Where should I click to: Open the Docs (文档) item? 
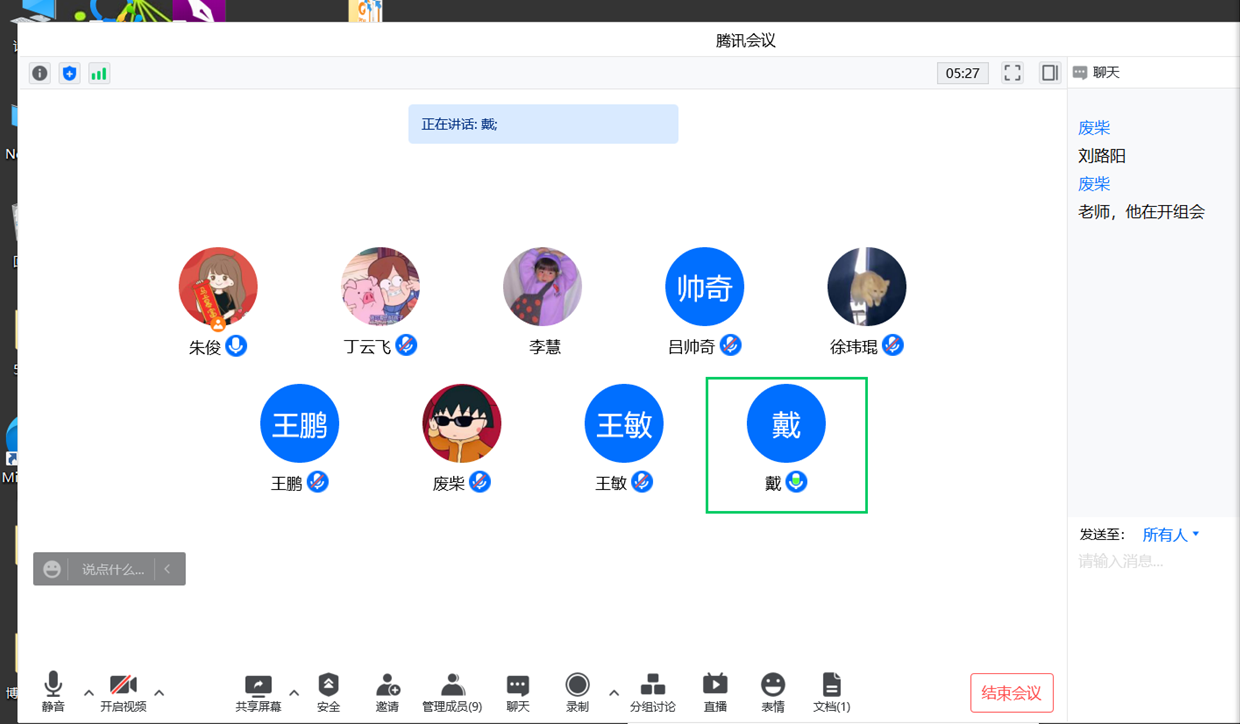tap(831, 692)
